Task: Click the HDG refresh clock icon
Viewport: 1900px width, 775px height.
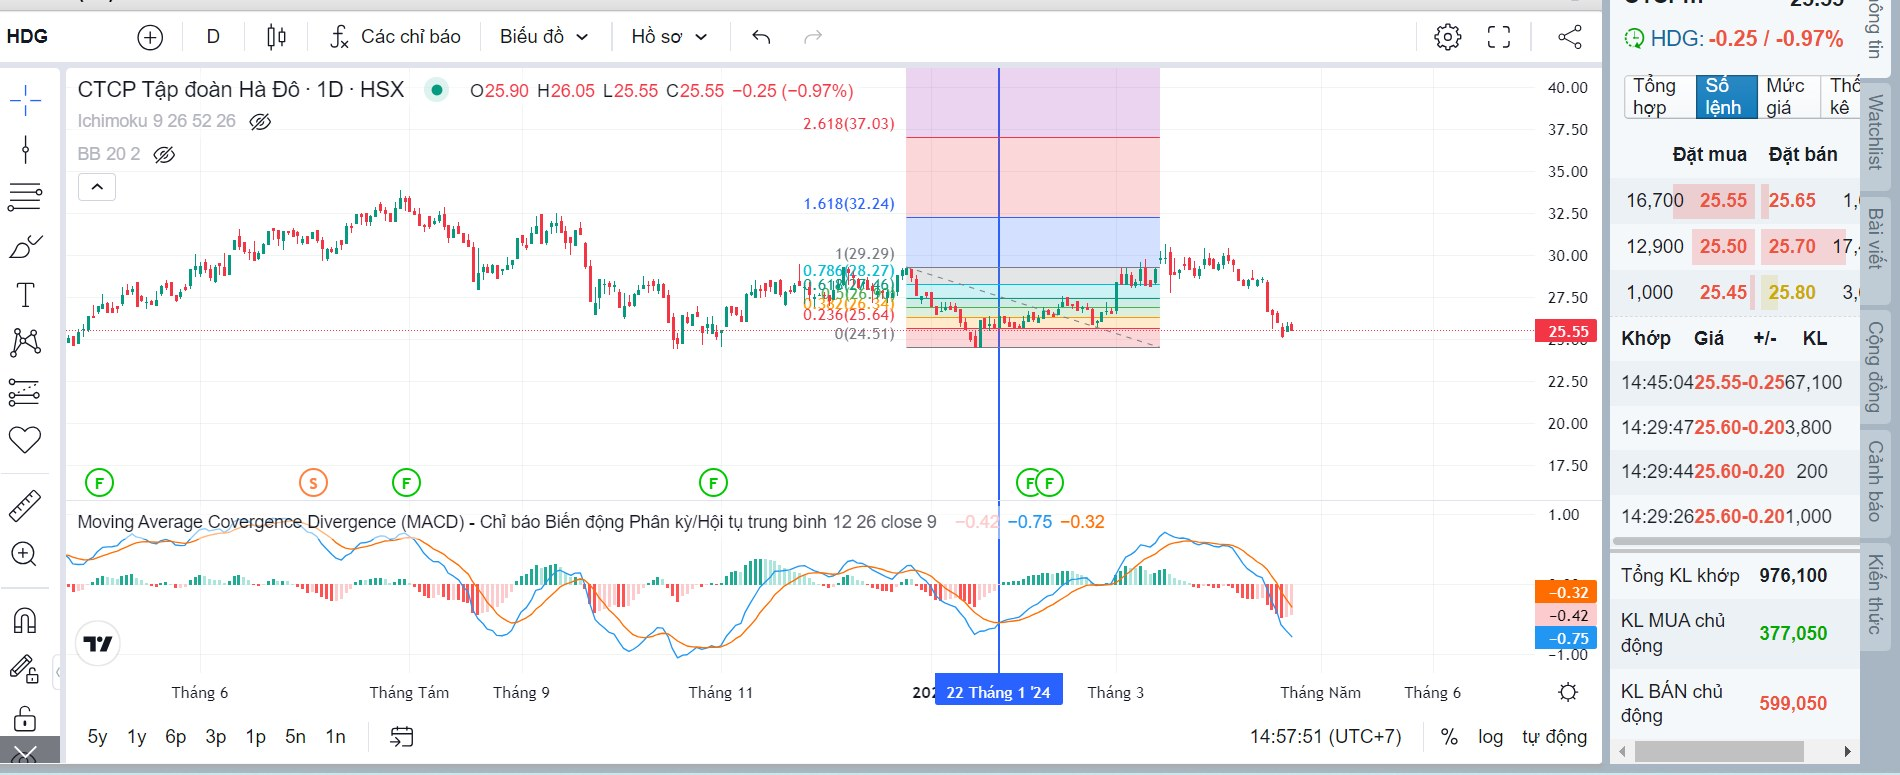Action: tap(1633, 39)
